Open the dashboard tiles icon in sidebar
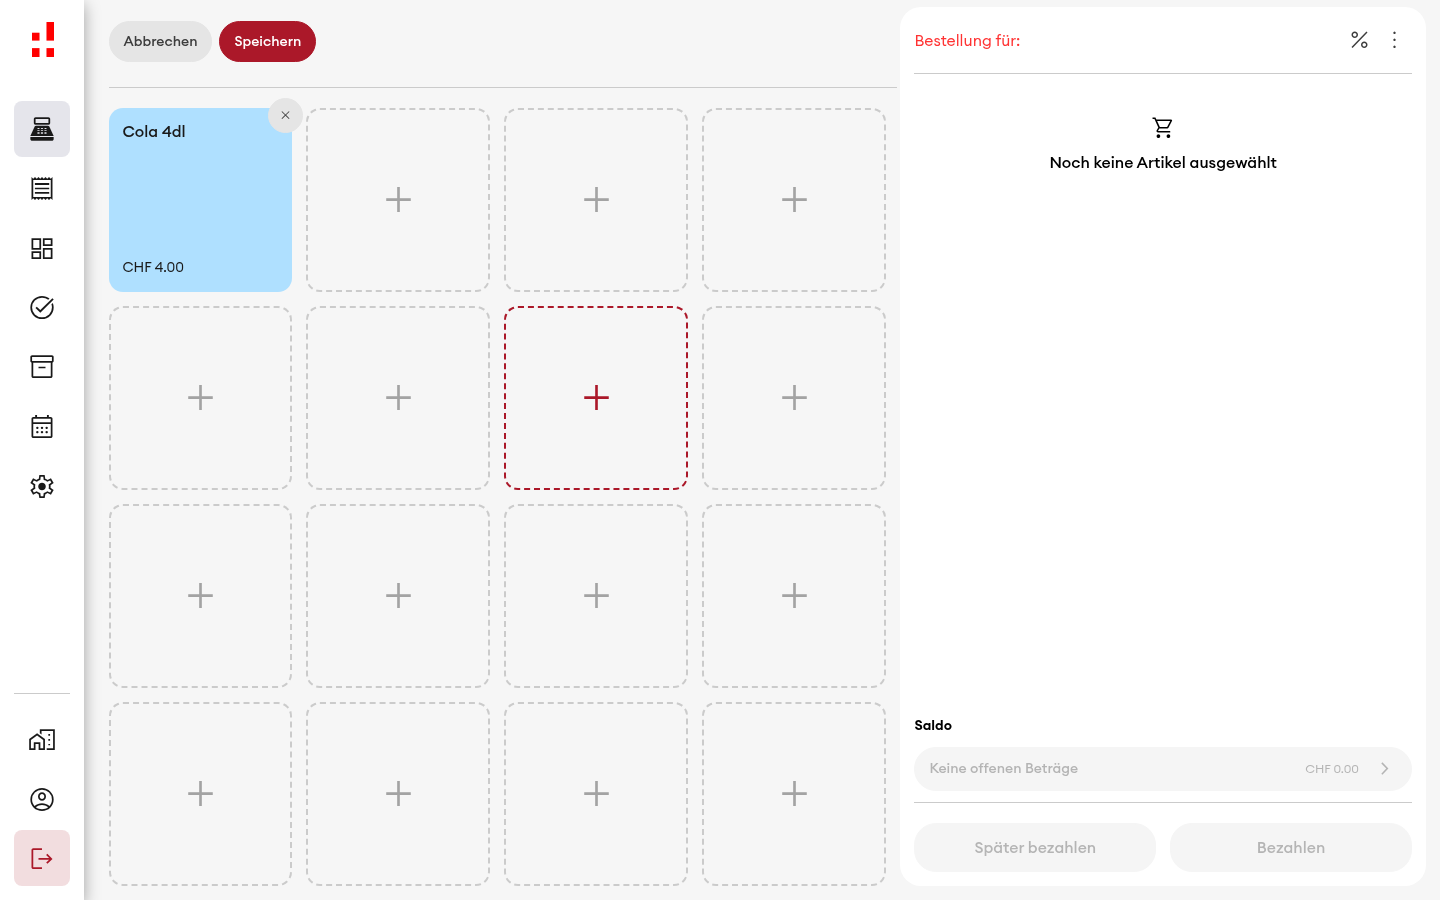 (42, 248)
